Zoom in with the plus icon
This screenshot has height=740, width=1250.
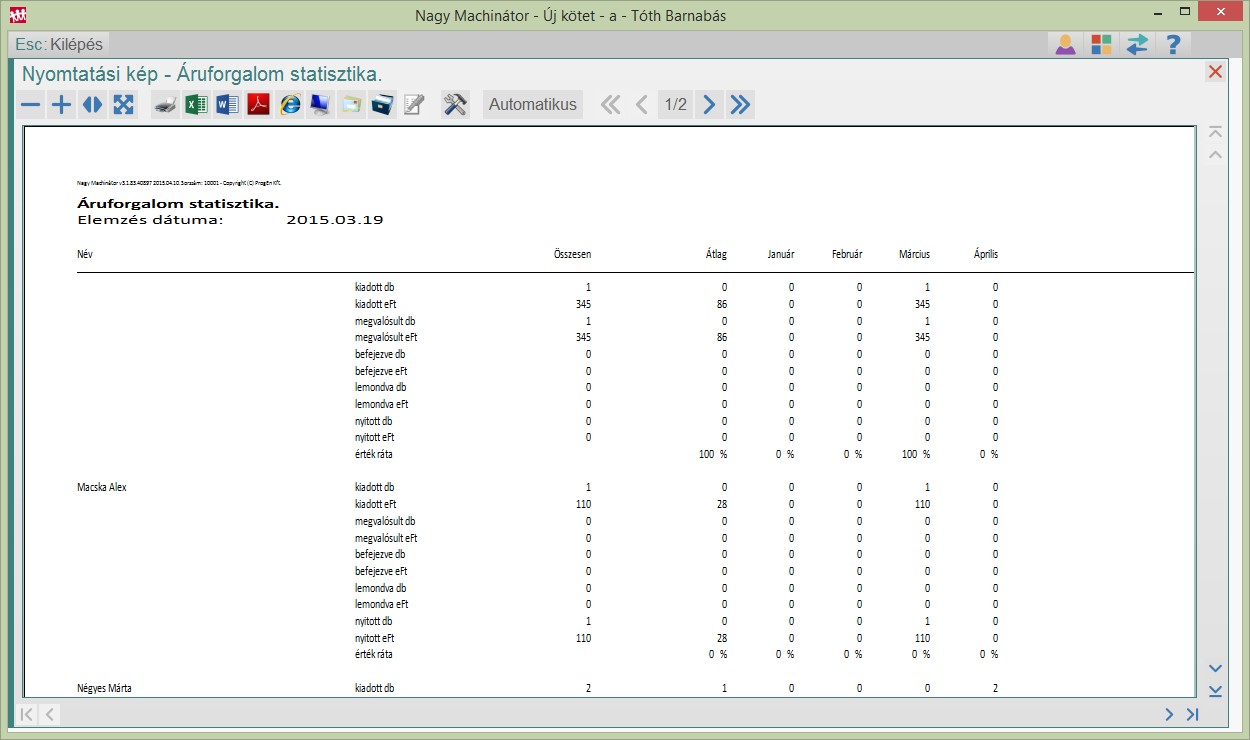[62, 105]
